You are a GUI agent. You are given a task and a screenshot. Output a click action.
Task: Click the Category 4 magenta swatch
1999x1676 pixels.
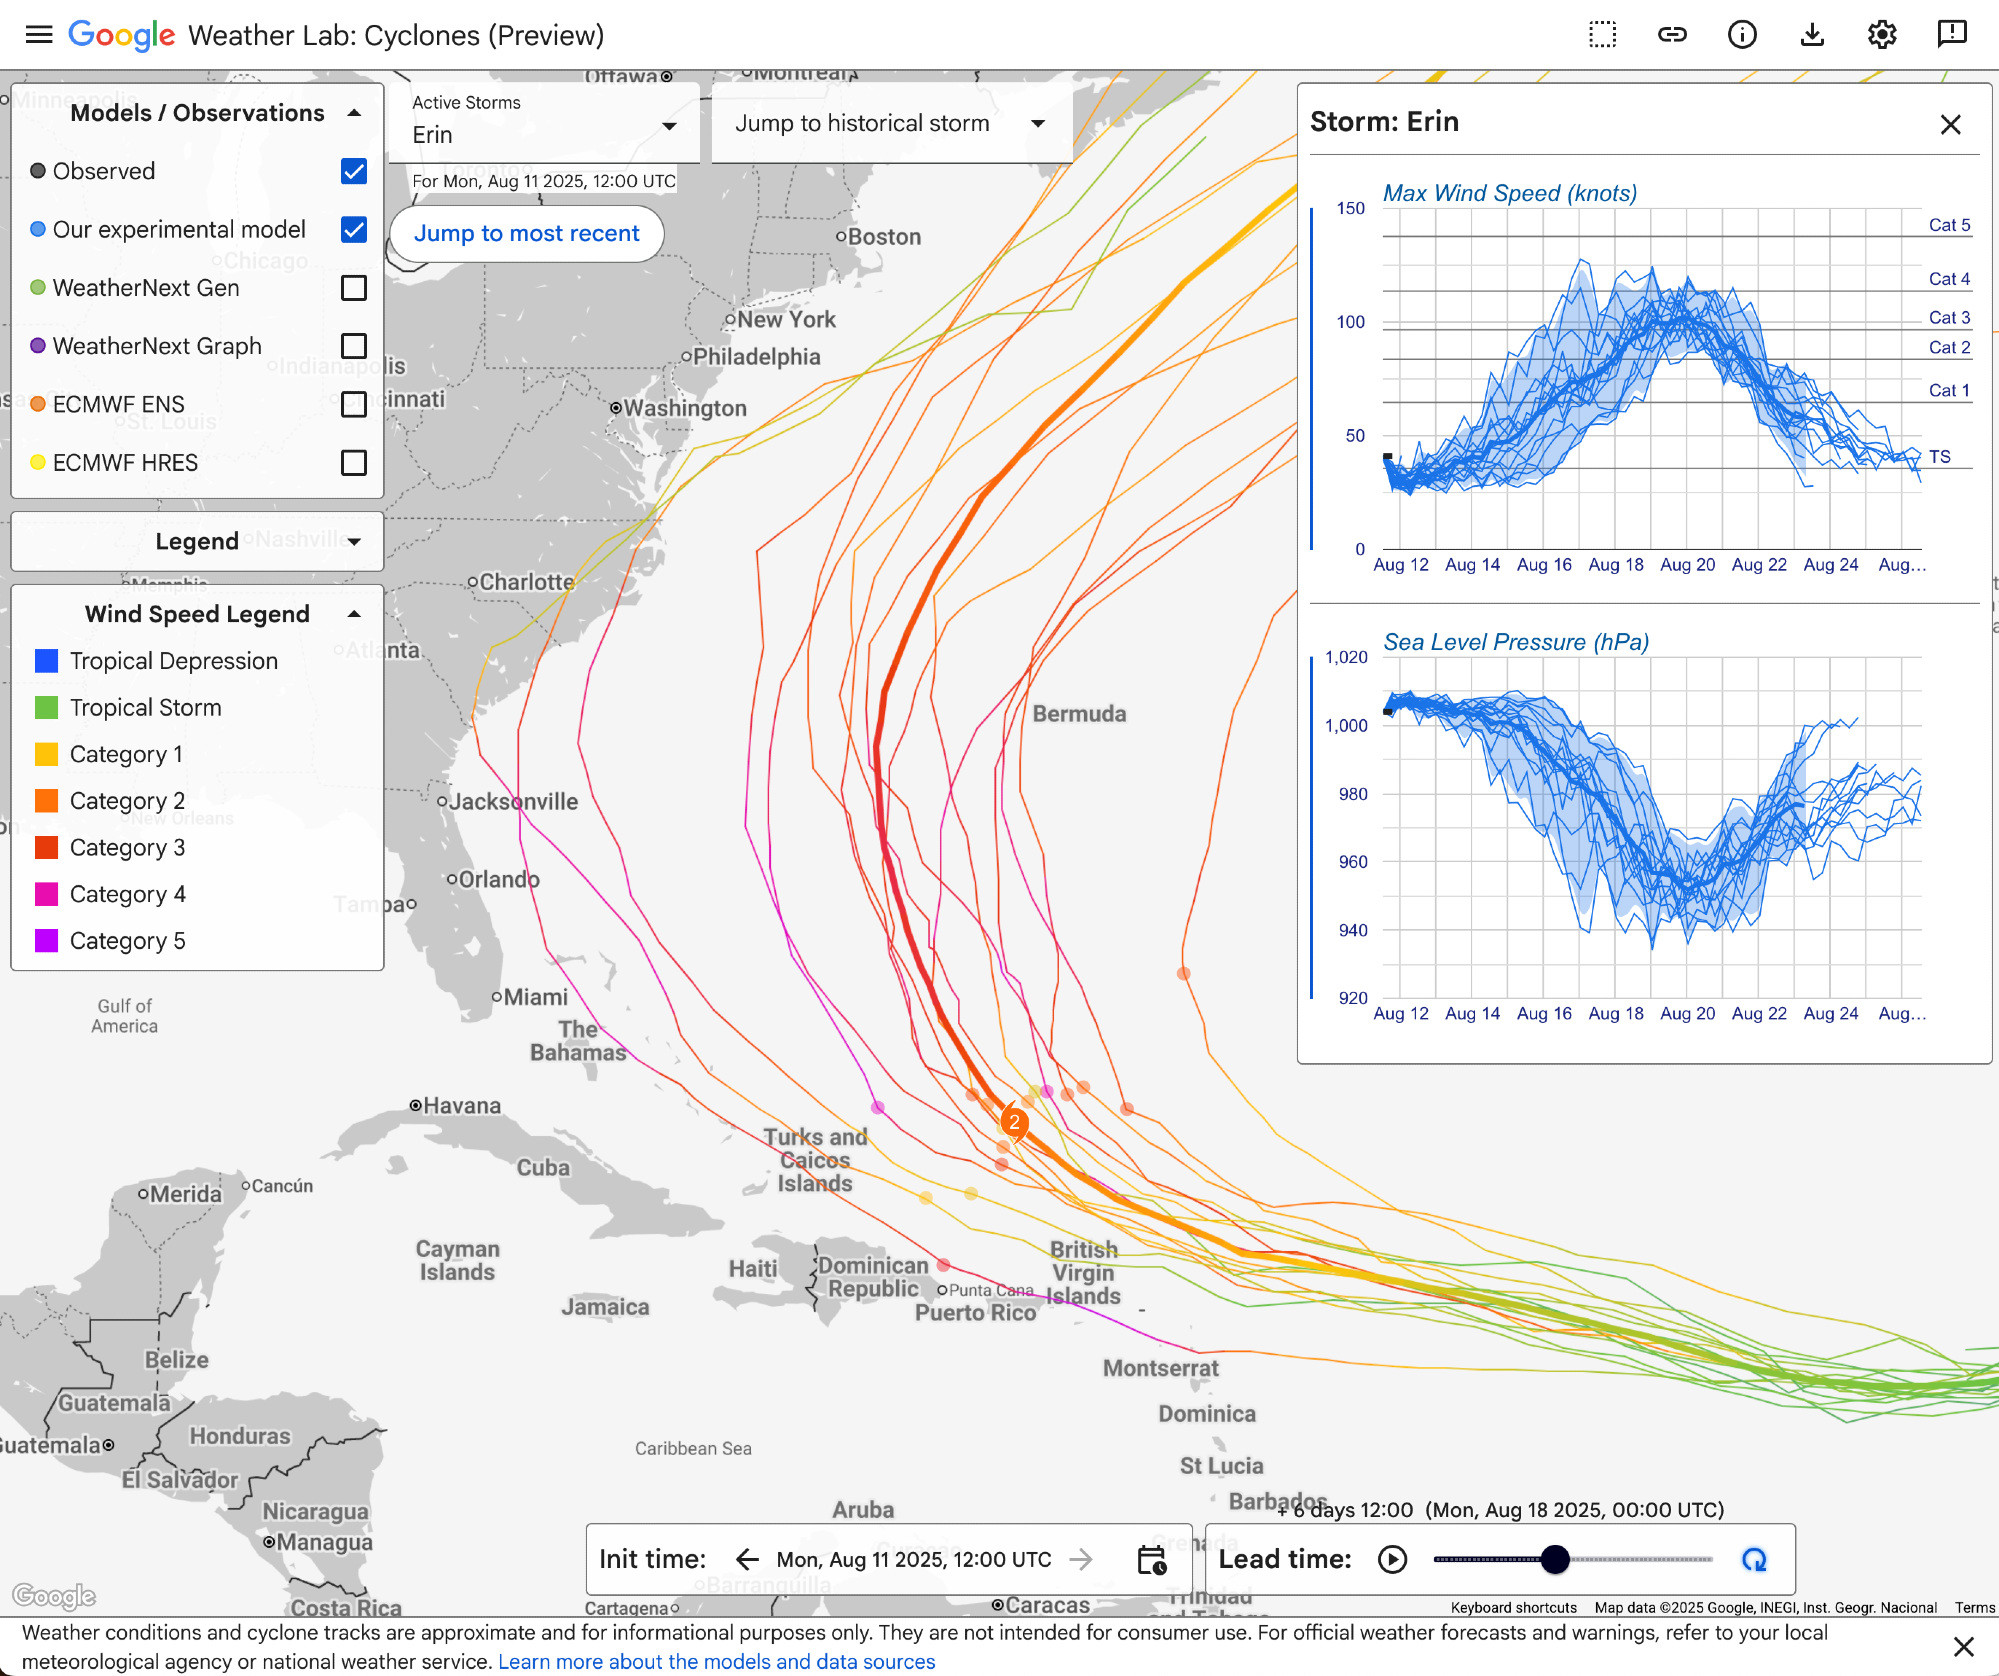46,894
